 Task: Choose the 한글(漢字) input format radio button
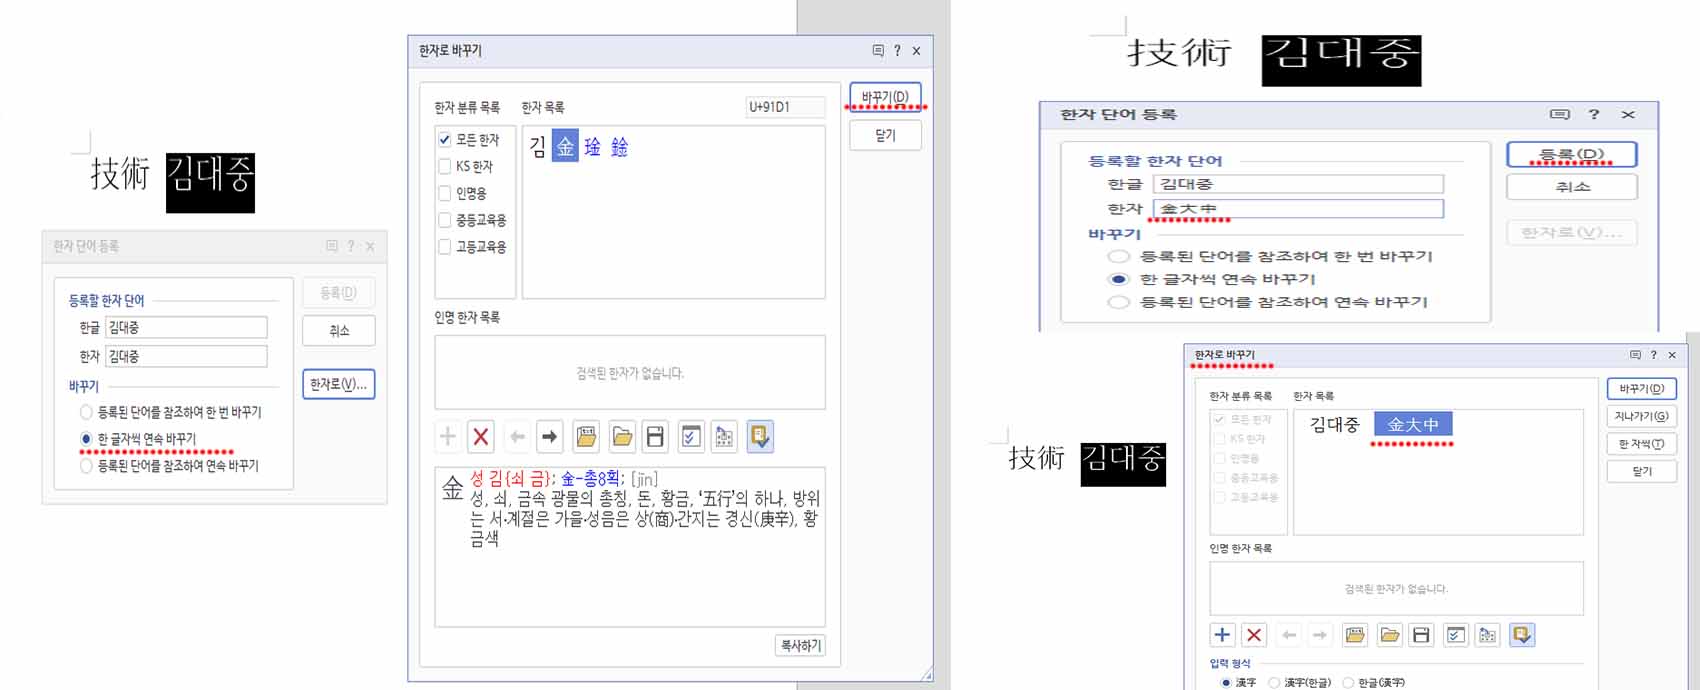[x=1348, y=682]
